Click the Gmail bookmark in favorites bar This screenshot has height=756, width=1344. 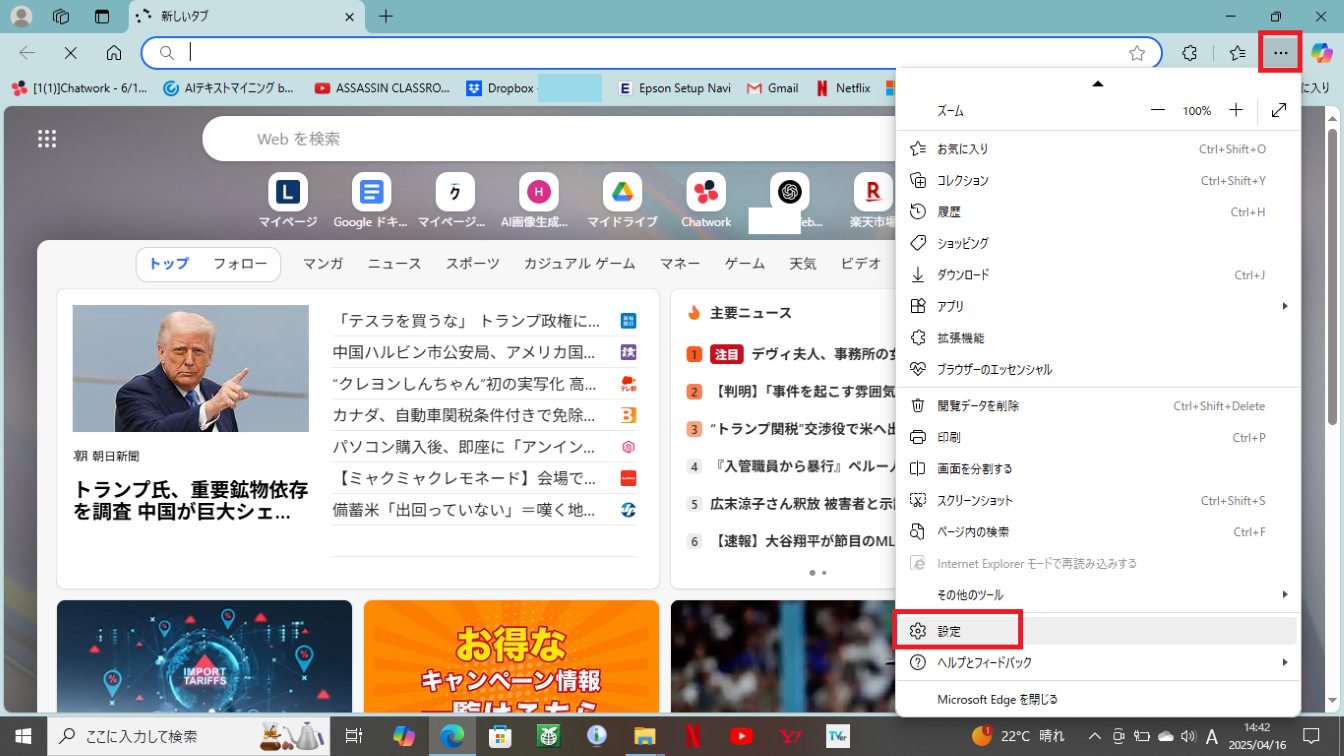click(772, 88)
